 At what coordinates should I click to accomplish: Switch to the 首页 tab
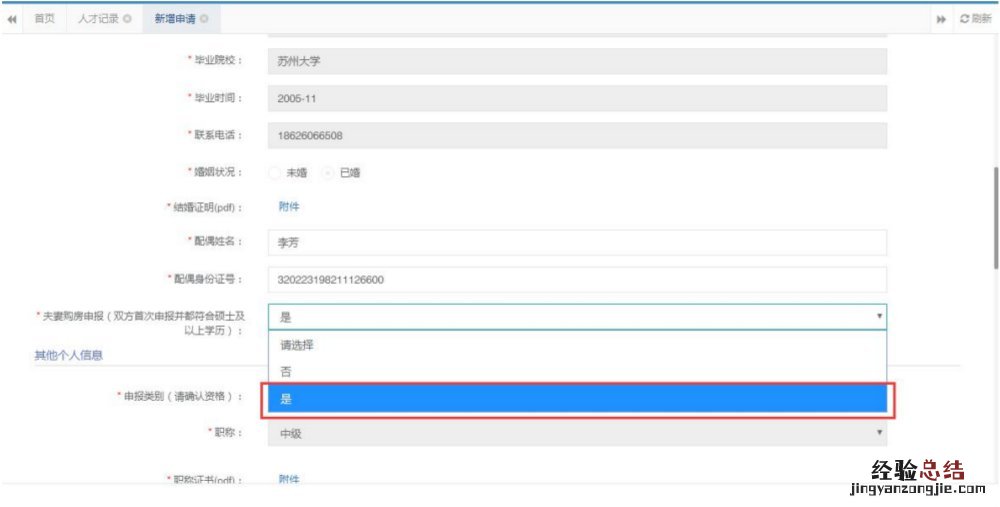click(45, 19)
